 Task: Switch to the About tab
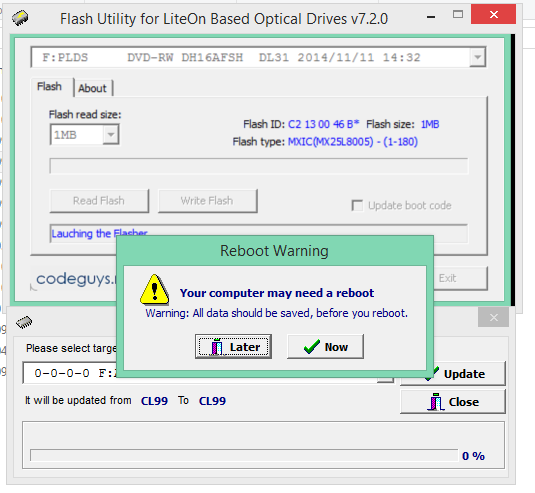click(x=92, y=88)
